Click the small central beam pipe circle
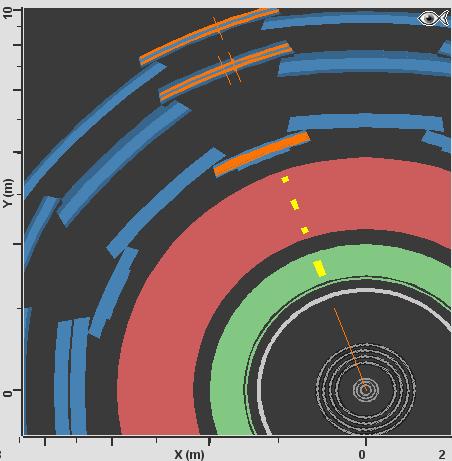The image size is (452, 461). [366, 390]
